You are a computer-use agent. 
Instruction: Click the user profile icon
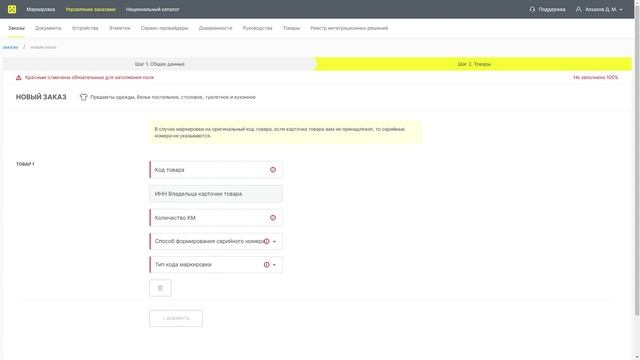pyautogui.click(x=578, y=9)
